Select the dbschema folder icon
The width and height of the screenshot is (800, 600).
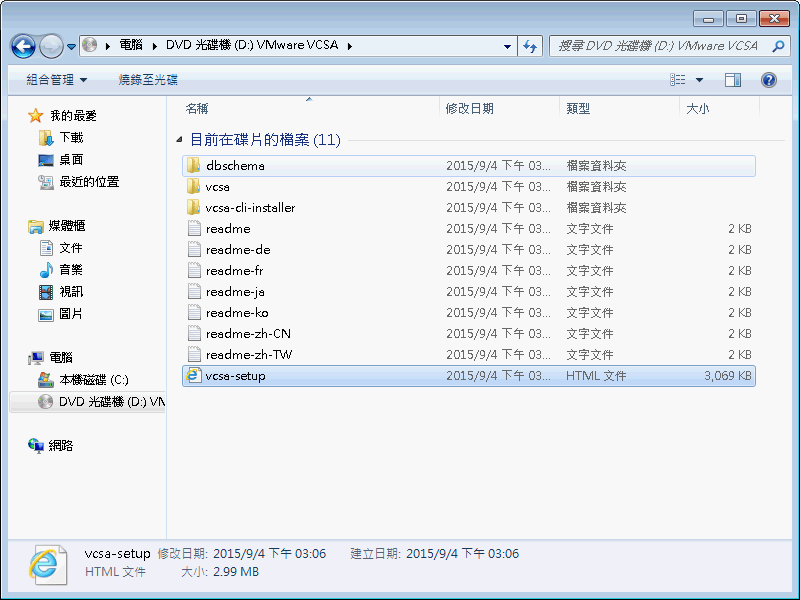(193, 166)
